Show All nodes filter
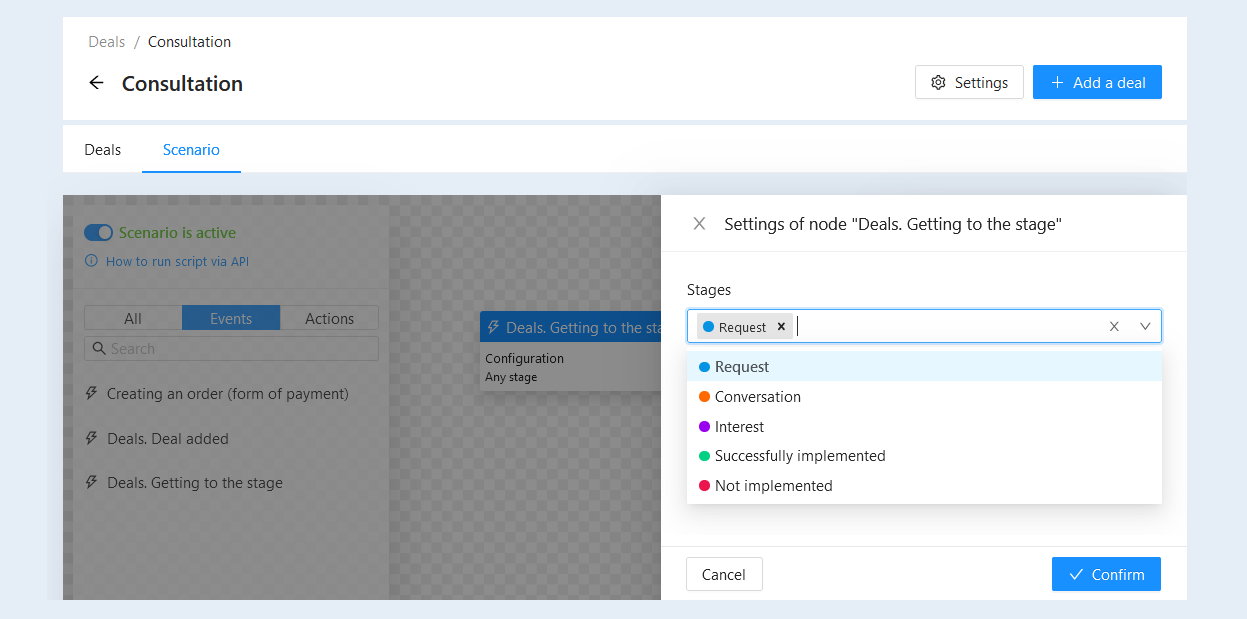Image resolution: width=1247 pixels, height=619 pixels. coord(133,318)
